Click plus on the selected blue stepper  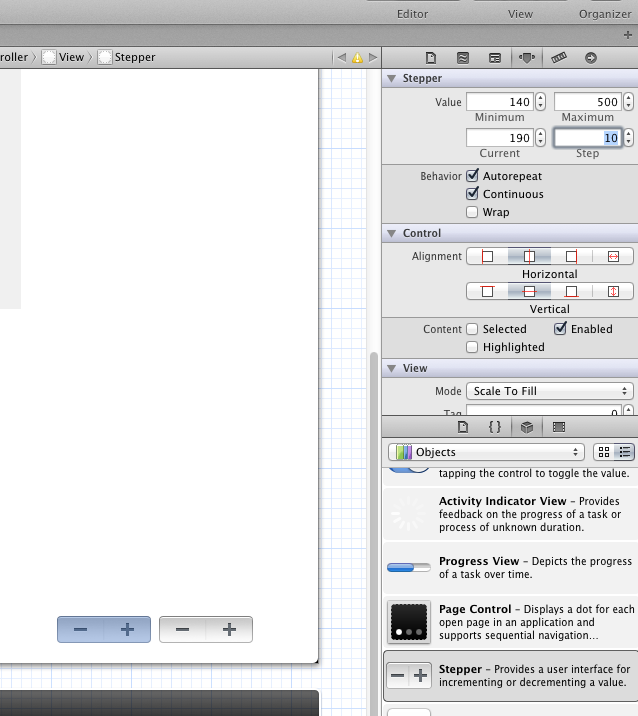tap(127, 630)
